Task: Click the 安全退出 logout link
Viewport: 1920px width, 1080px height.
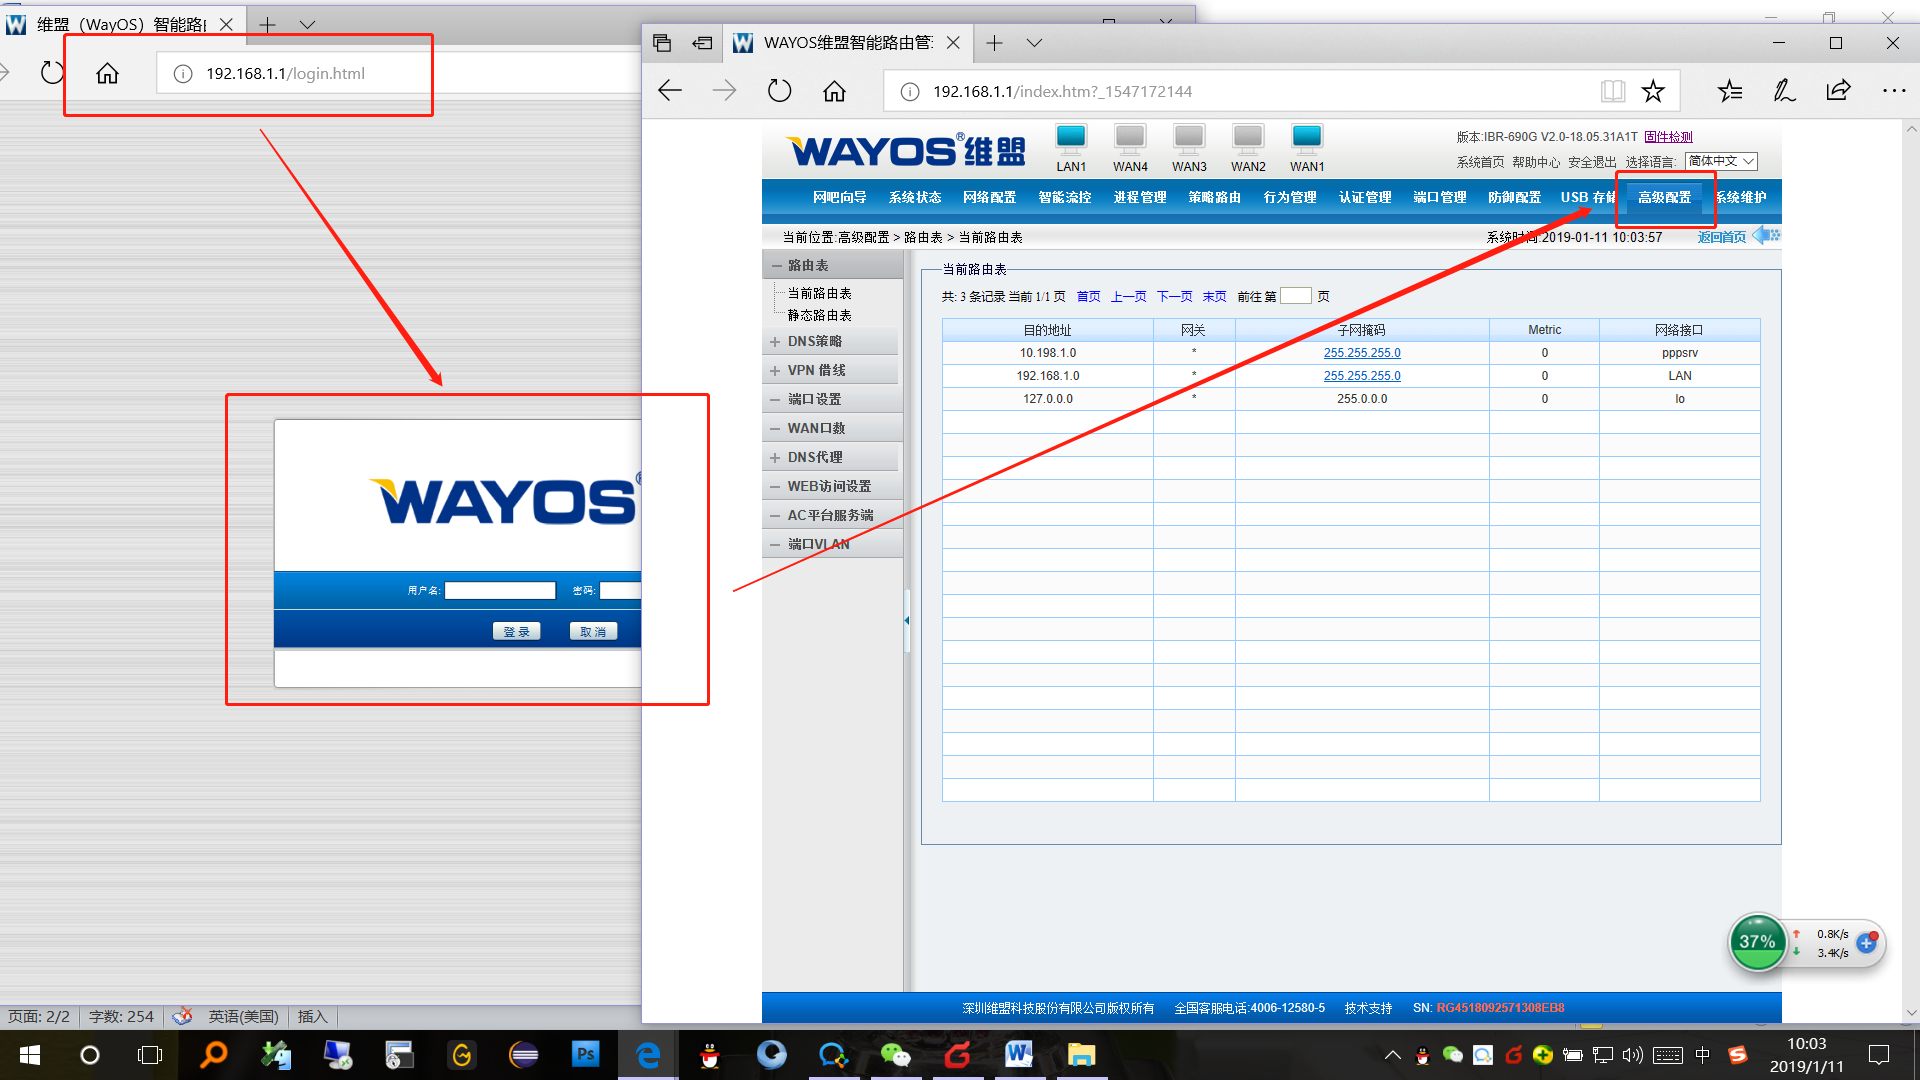Action: [1591, 162]
